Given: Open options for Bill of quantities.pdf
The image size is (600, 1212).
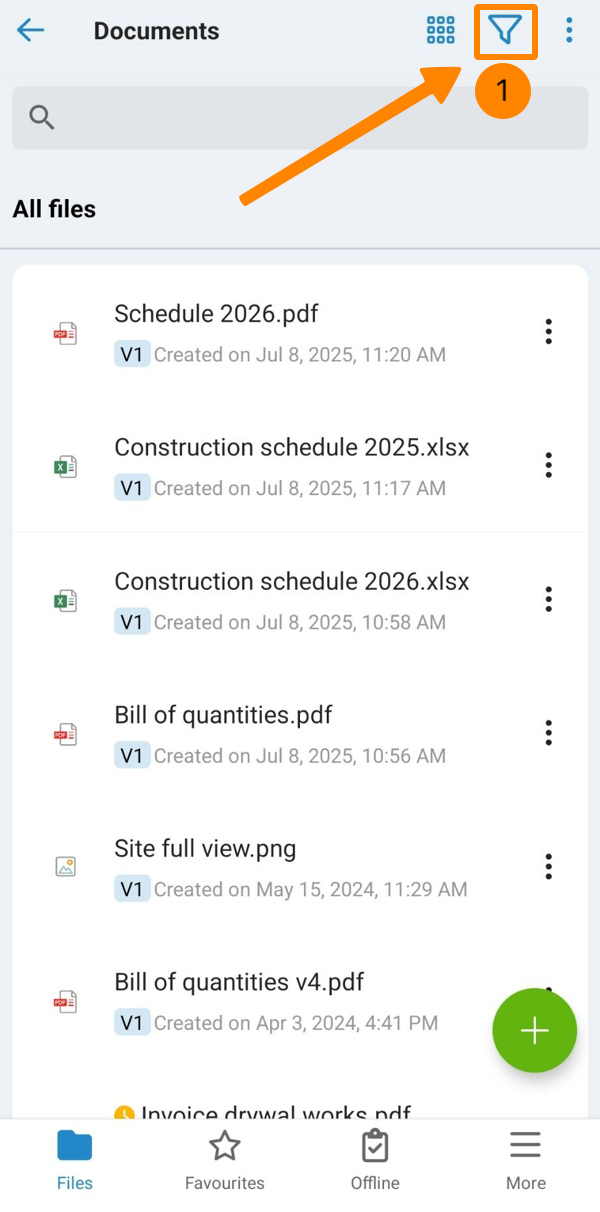Looking at the screenshot, I should pos(548,733).
